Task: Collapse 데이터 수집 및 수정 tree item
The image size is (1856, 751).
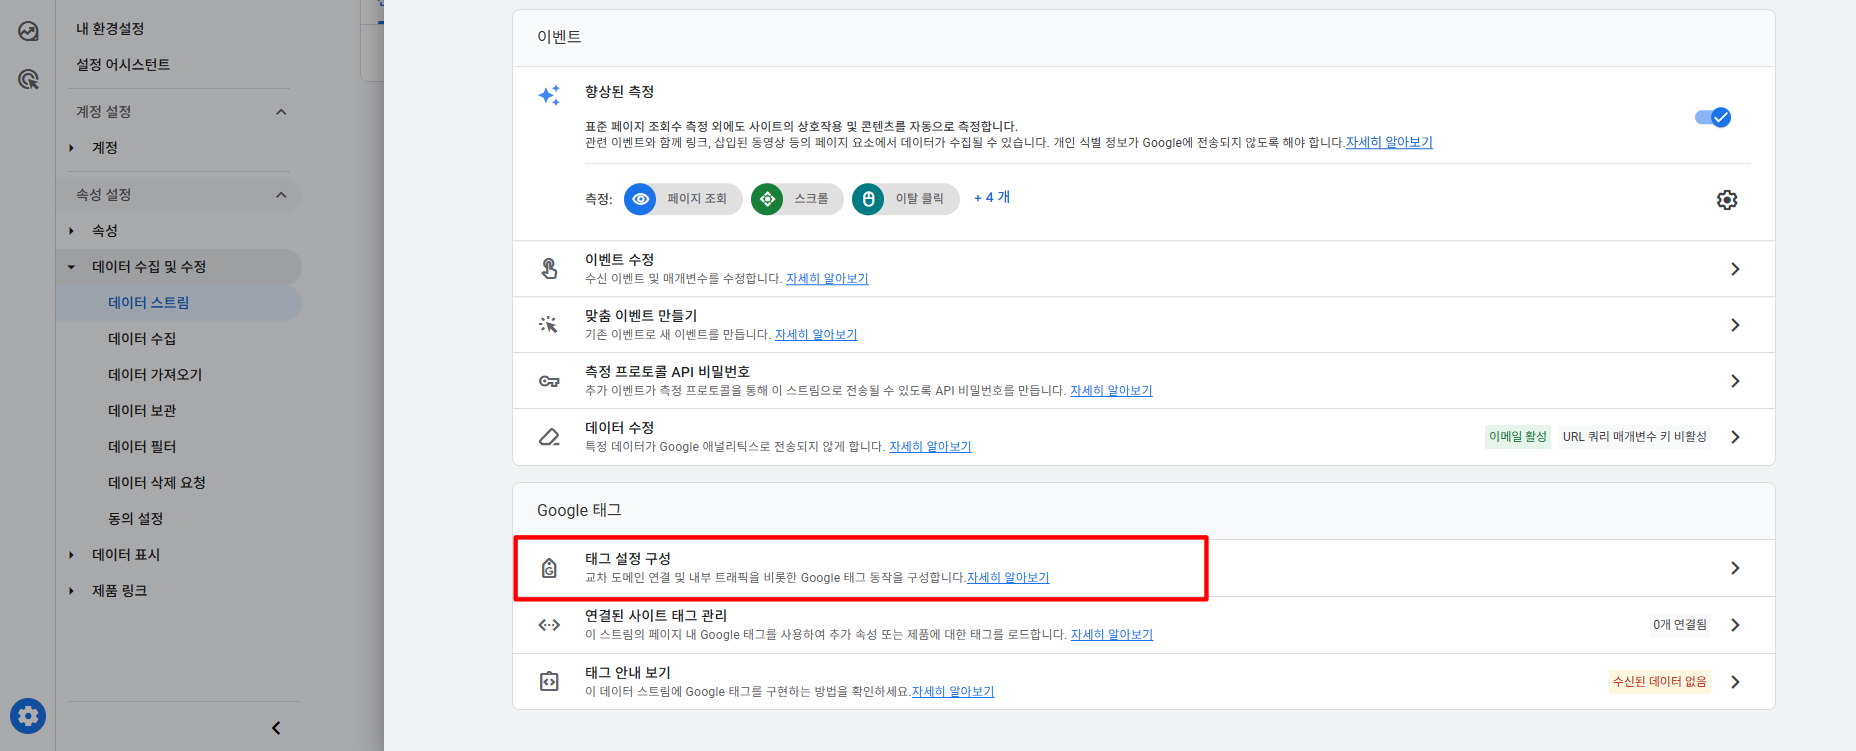Action: [x=72, y=267]
